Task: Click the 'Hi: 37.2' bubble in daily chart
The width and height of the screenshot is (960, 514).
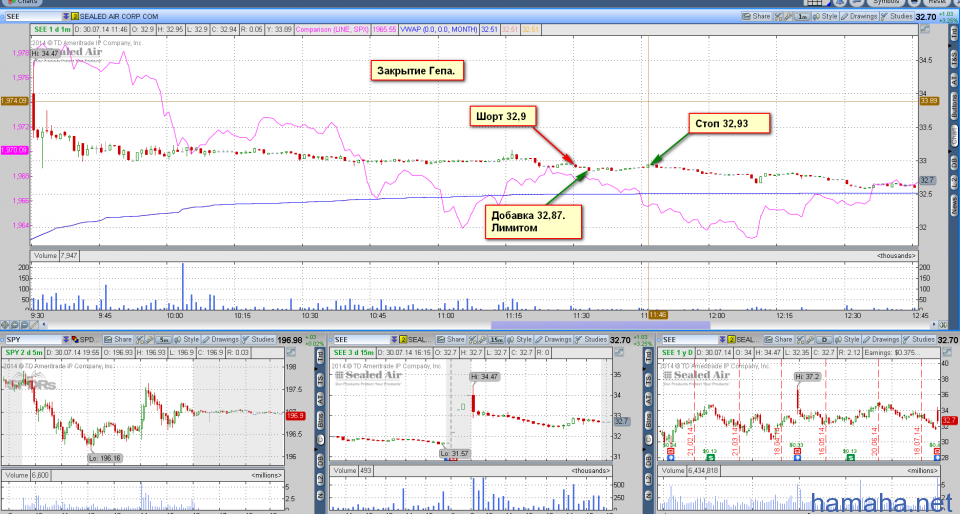Action: [808, 377]
